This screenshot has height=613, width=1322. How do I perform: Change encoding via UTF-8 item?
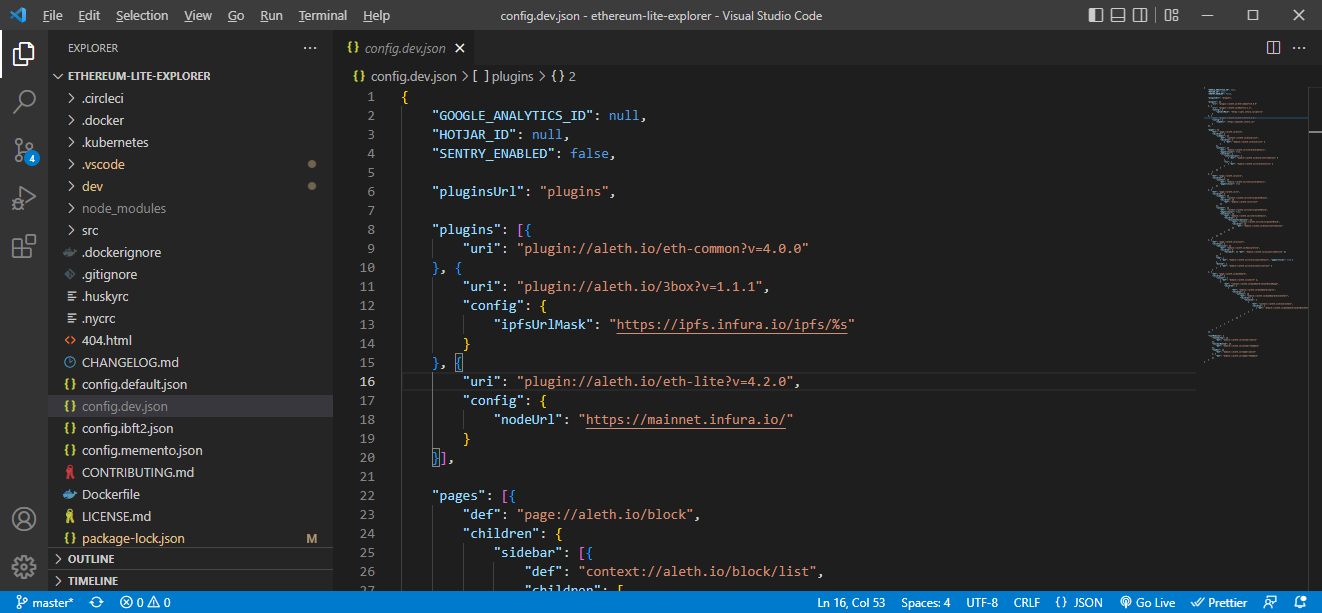click(x=982, y=603)
